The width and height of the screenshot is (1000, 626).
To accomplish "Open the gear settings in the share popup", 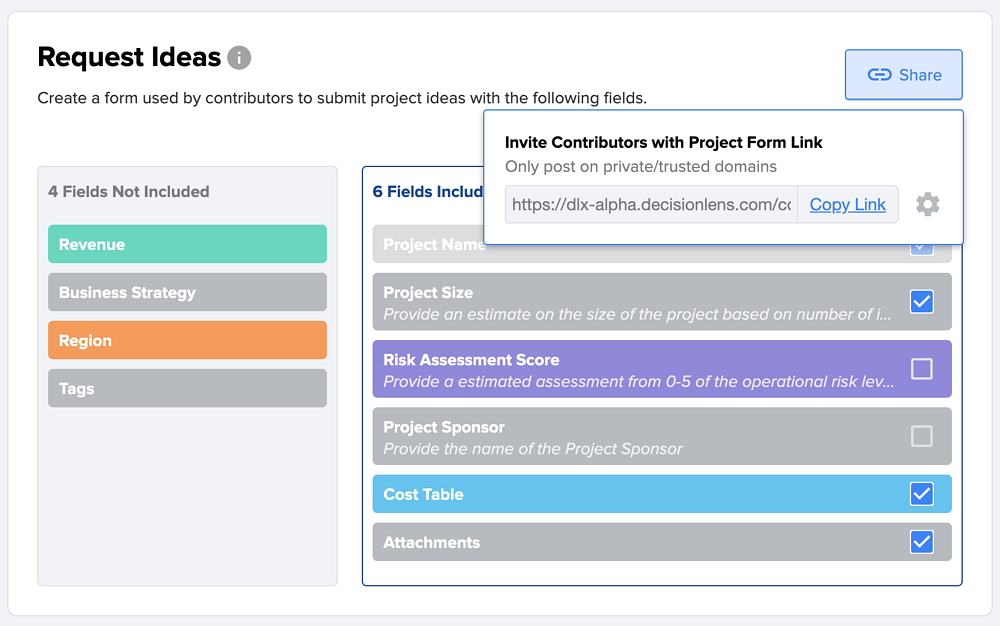I will [x=928, y=204].
